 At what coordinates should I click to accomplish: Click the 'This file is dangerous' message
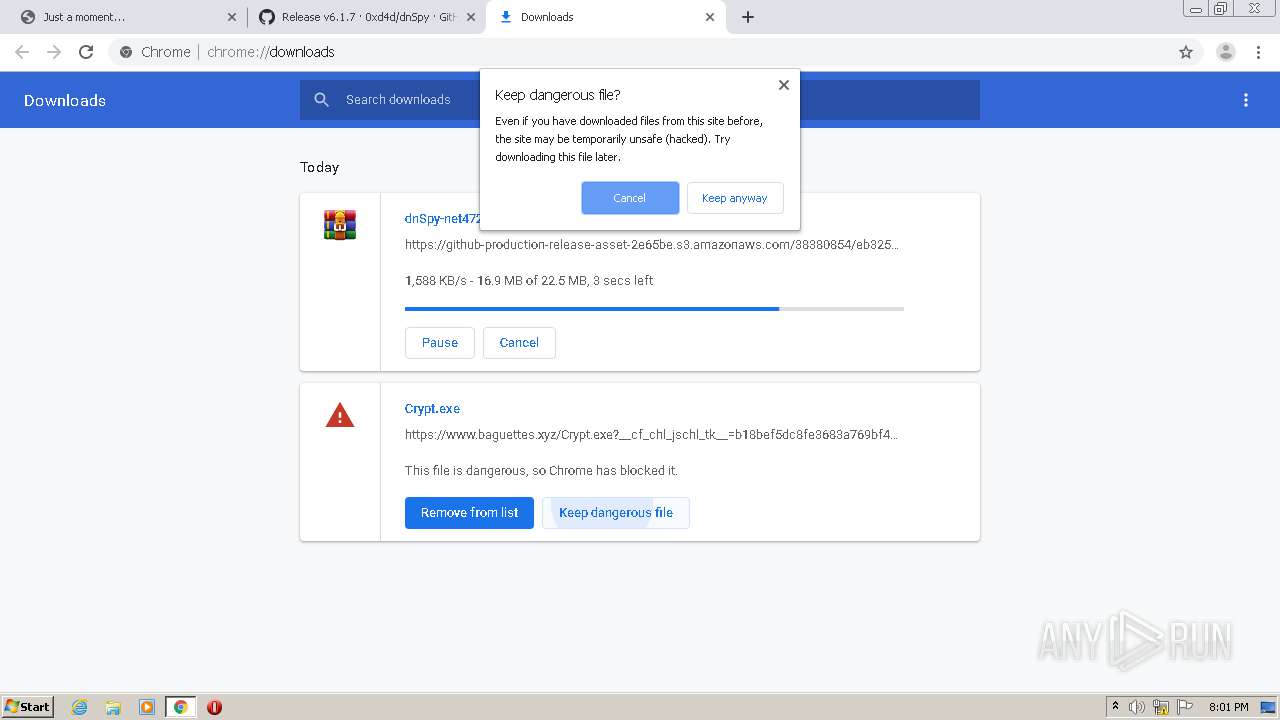pyautogui.click(x=541, y=470)
